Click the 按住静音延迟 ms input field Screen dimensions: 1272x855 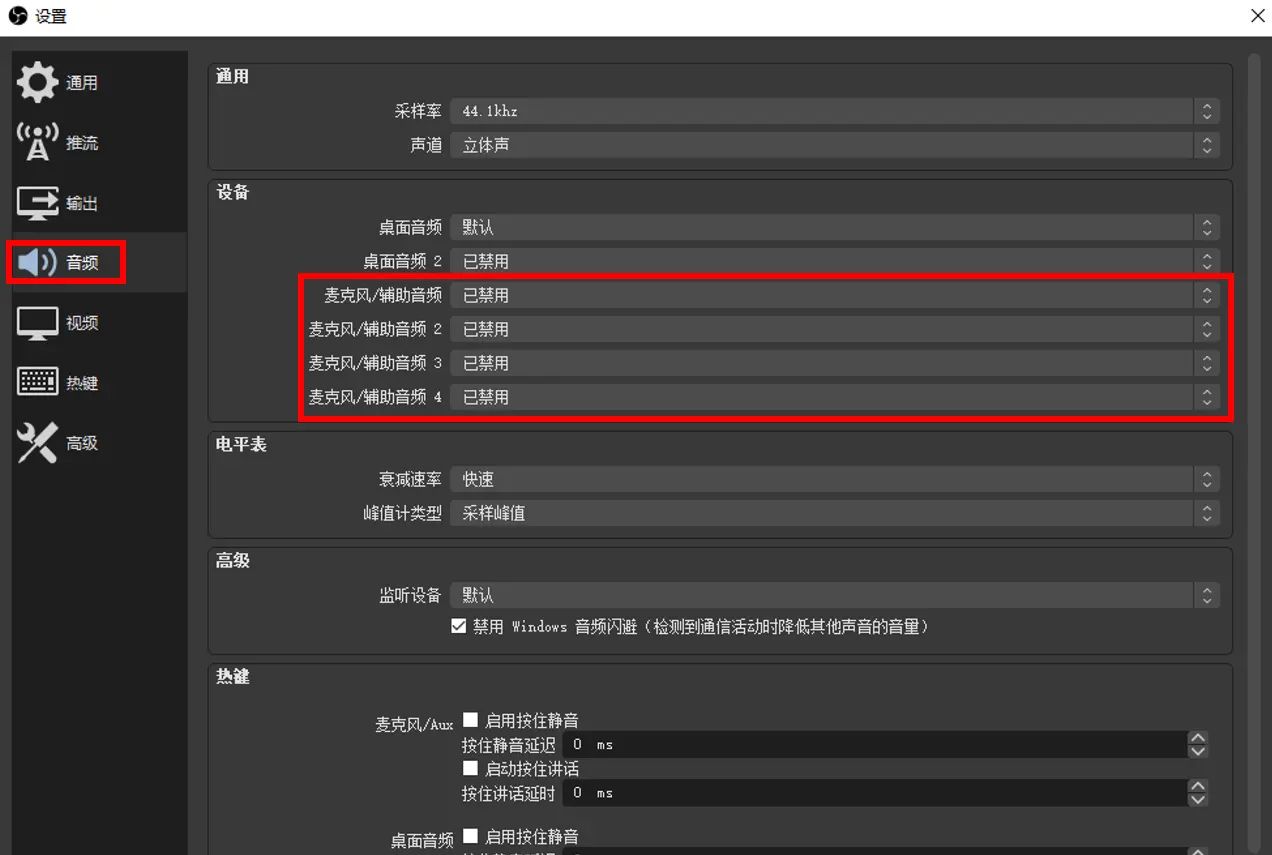[x=874, y=745]
